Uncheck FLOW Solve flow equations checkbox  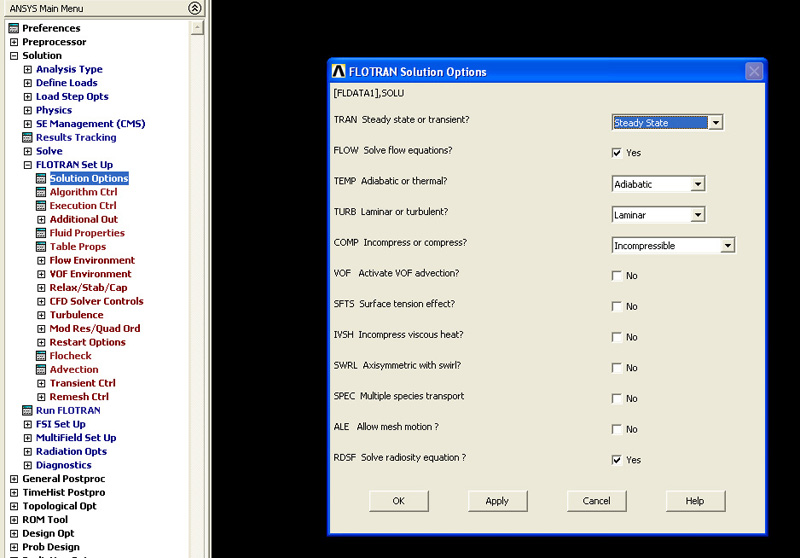(616, 153)
